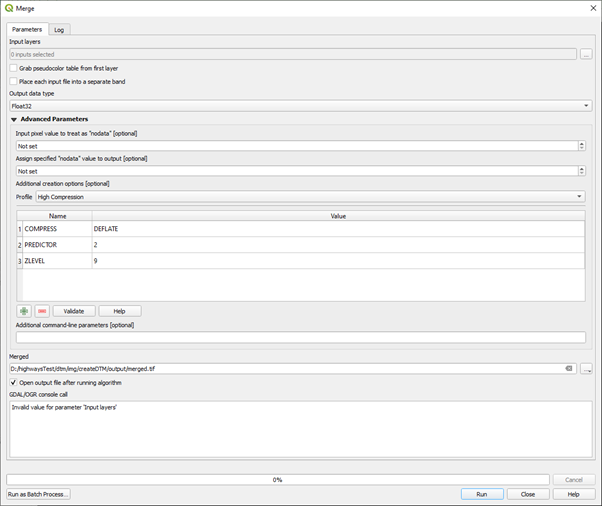This screenshot has width=602, height=506.
Task: Click the red remove row icon
Action: [41, 311]
